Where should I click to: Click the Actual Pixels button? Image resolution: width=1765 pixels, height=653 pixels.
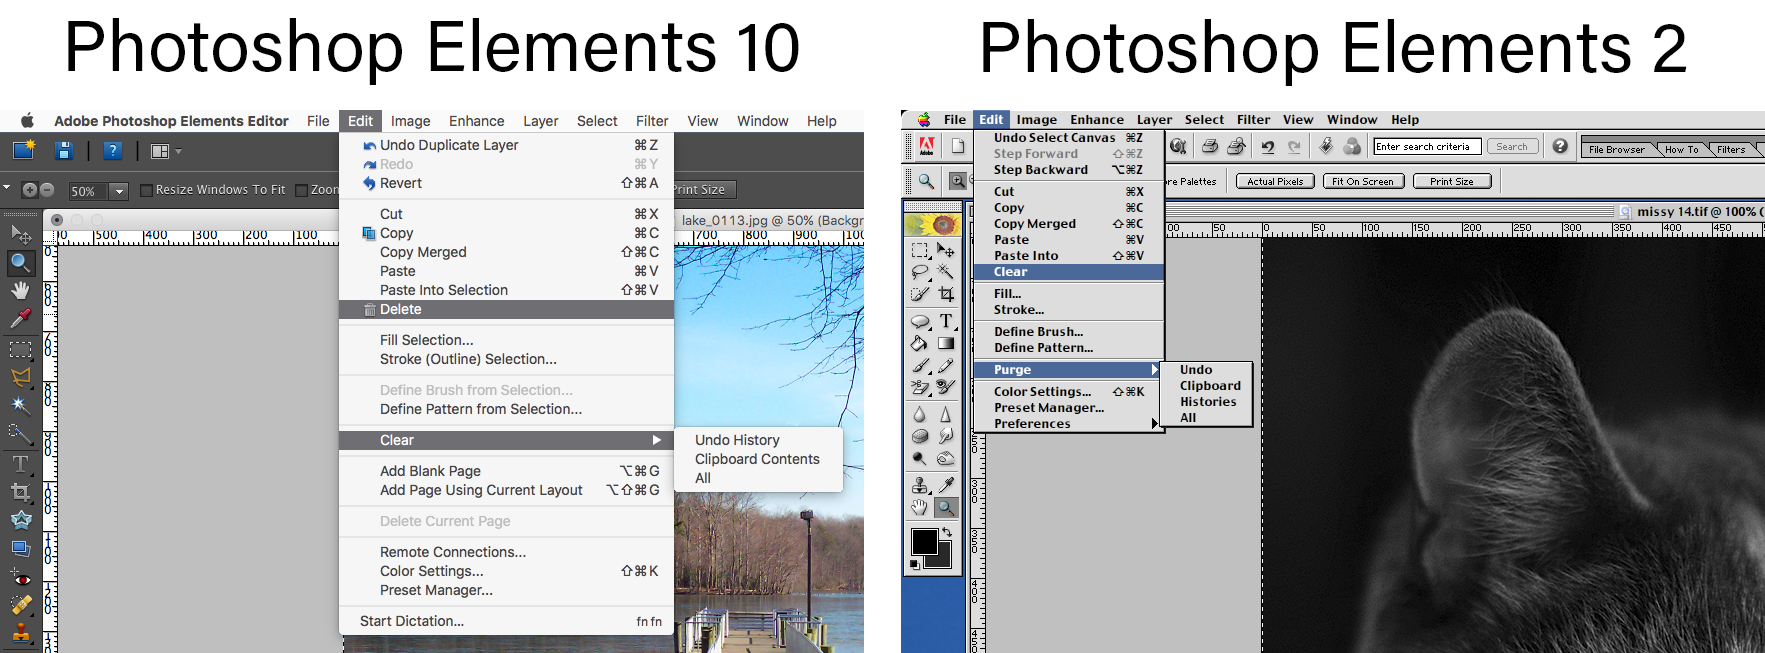click(1275, 181)
